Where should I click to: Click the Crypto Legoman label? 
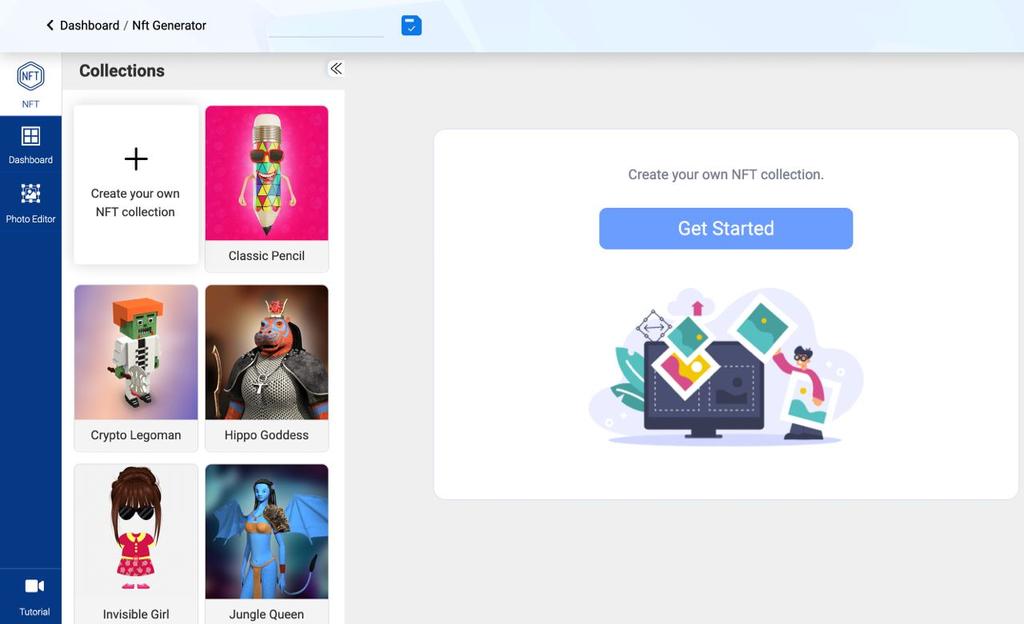click(136, 435)
